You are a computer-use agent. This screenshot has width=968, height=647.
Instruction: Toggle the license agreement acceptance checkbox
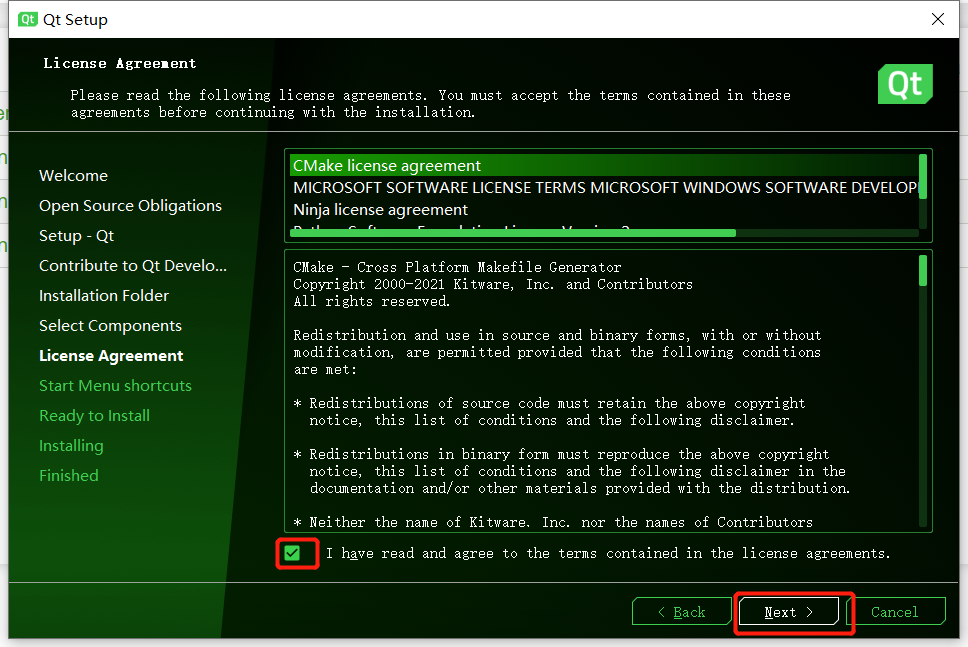[x=292, y=553]
